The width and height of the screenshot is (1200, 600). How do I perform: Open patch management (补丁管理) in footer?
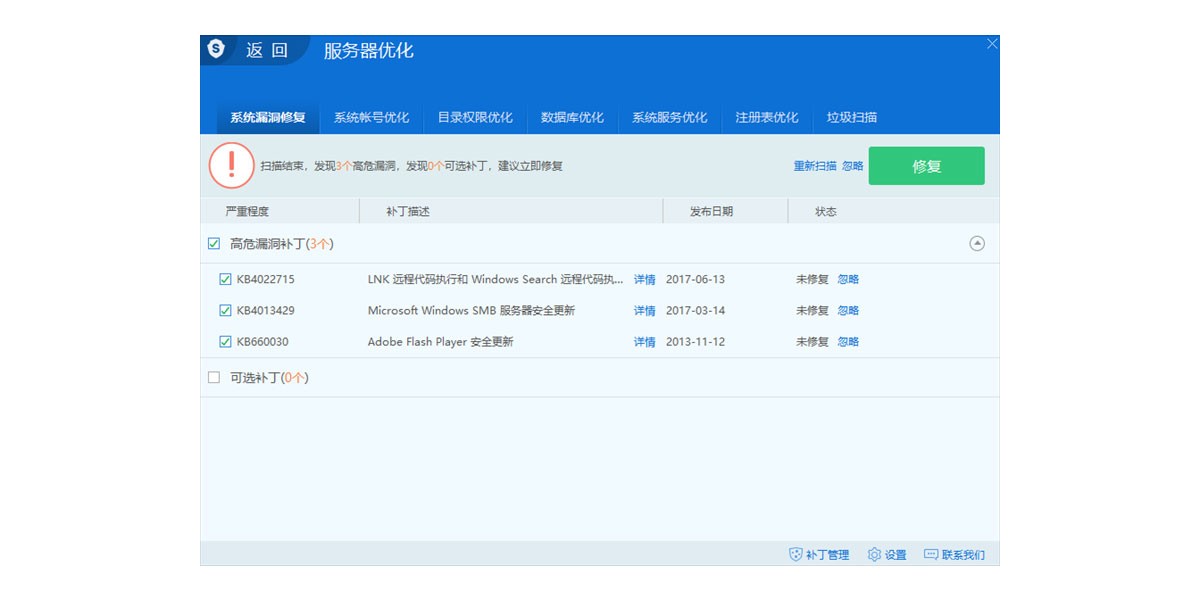point(819,555)
